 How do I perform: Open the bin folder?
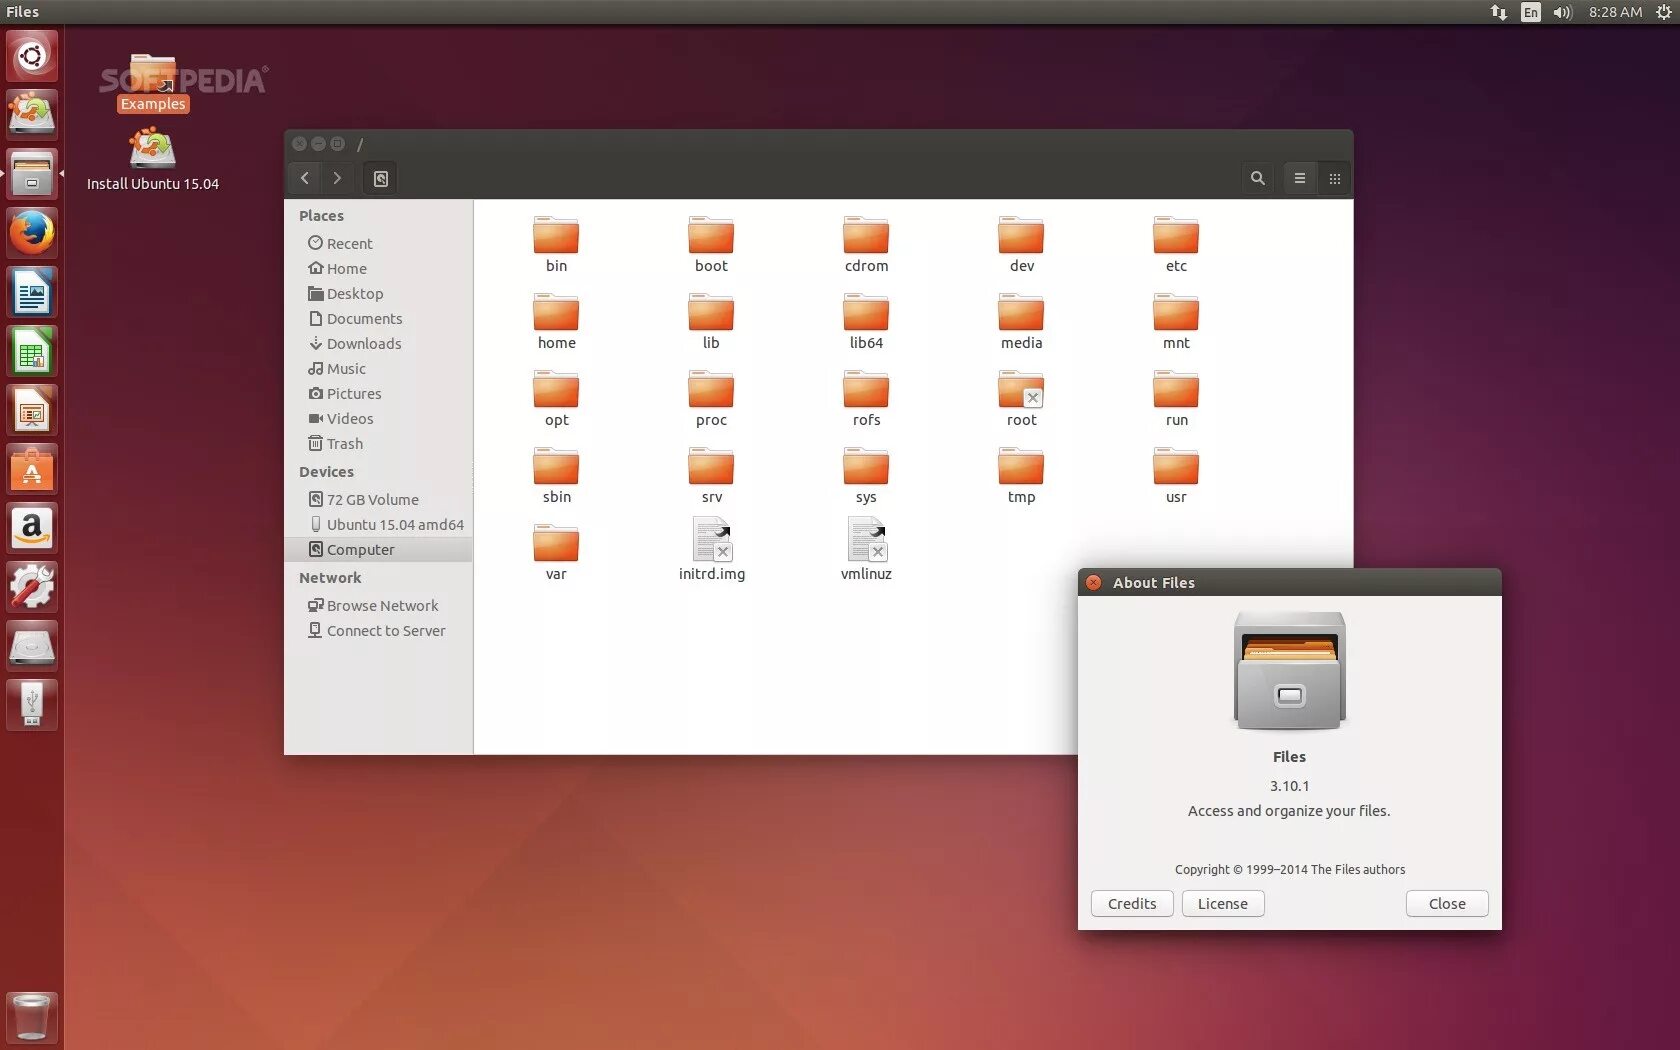coord(556,244)
